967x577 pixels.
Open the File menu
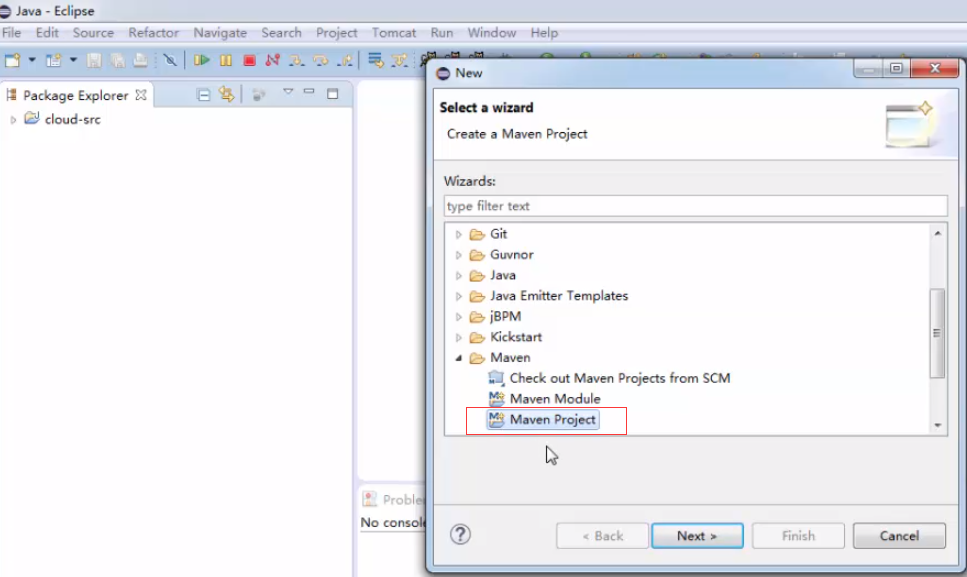11,33
